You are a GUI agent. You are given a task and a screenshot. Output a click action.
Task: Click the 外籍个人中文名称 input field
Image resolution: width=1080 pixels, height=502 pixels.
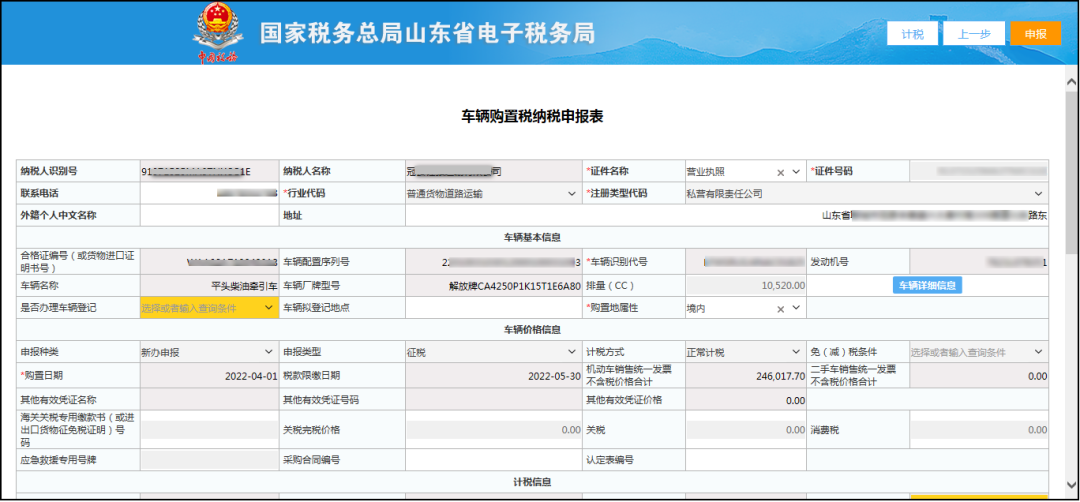209,216
